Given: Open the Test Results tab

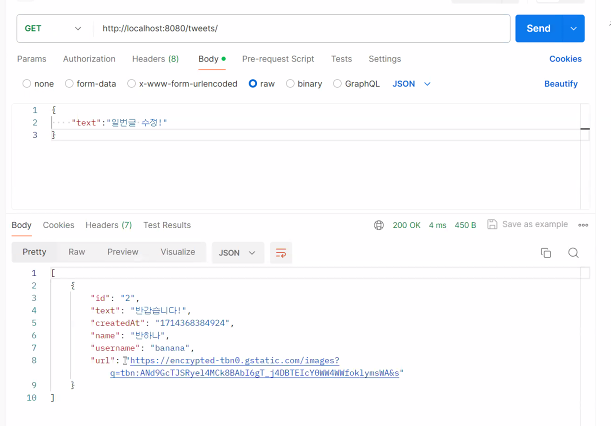Looking at the screenshot, I should tap(167, 225).
